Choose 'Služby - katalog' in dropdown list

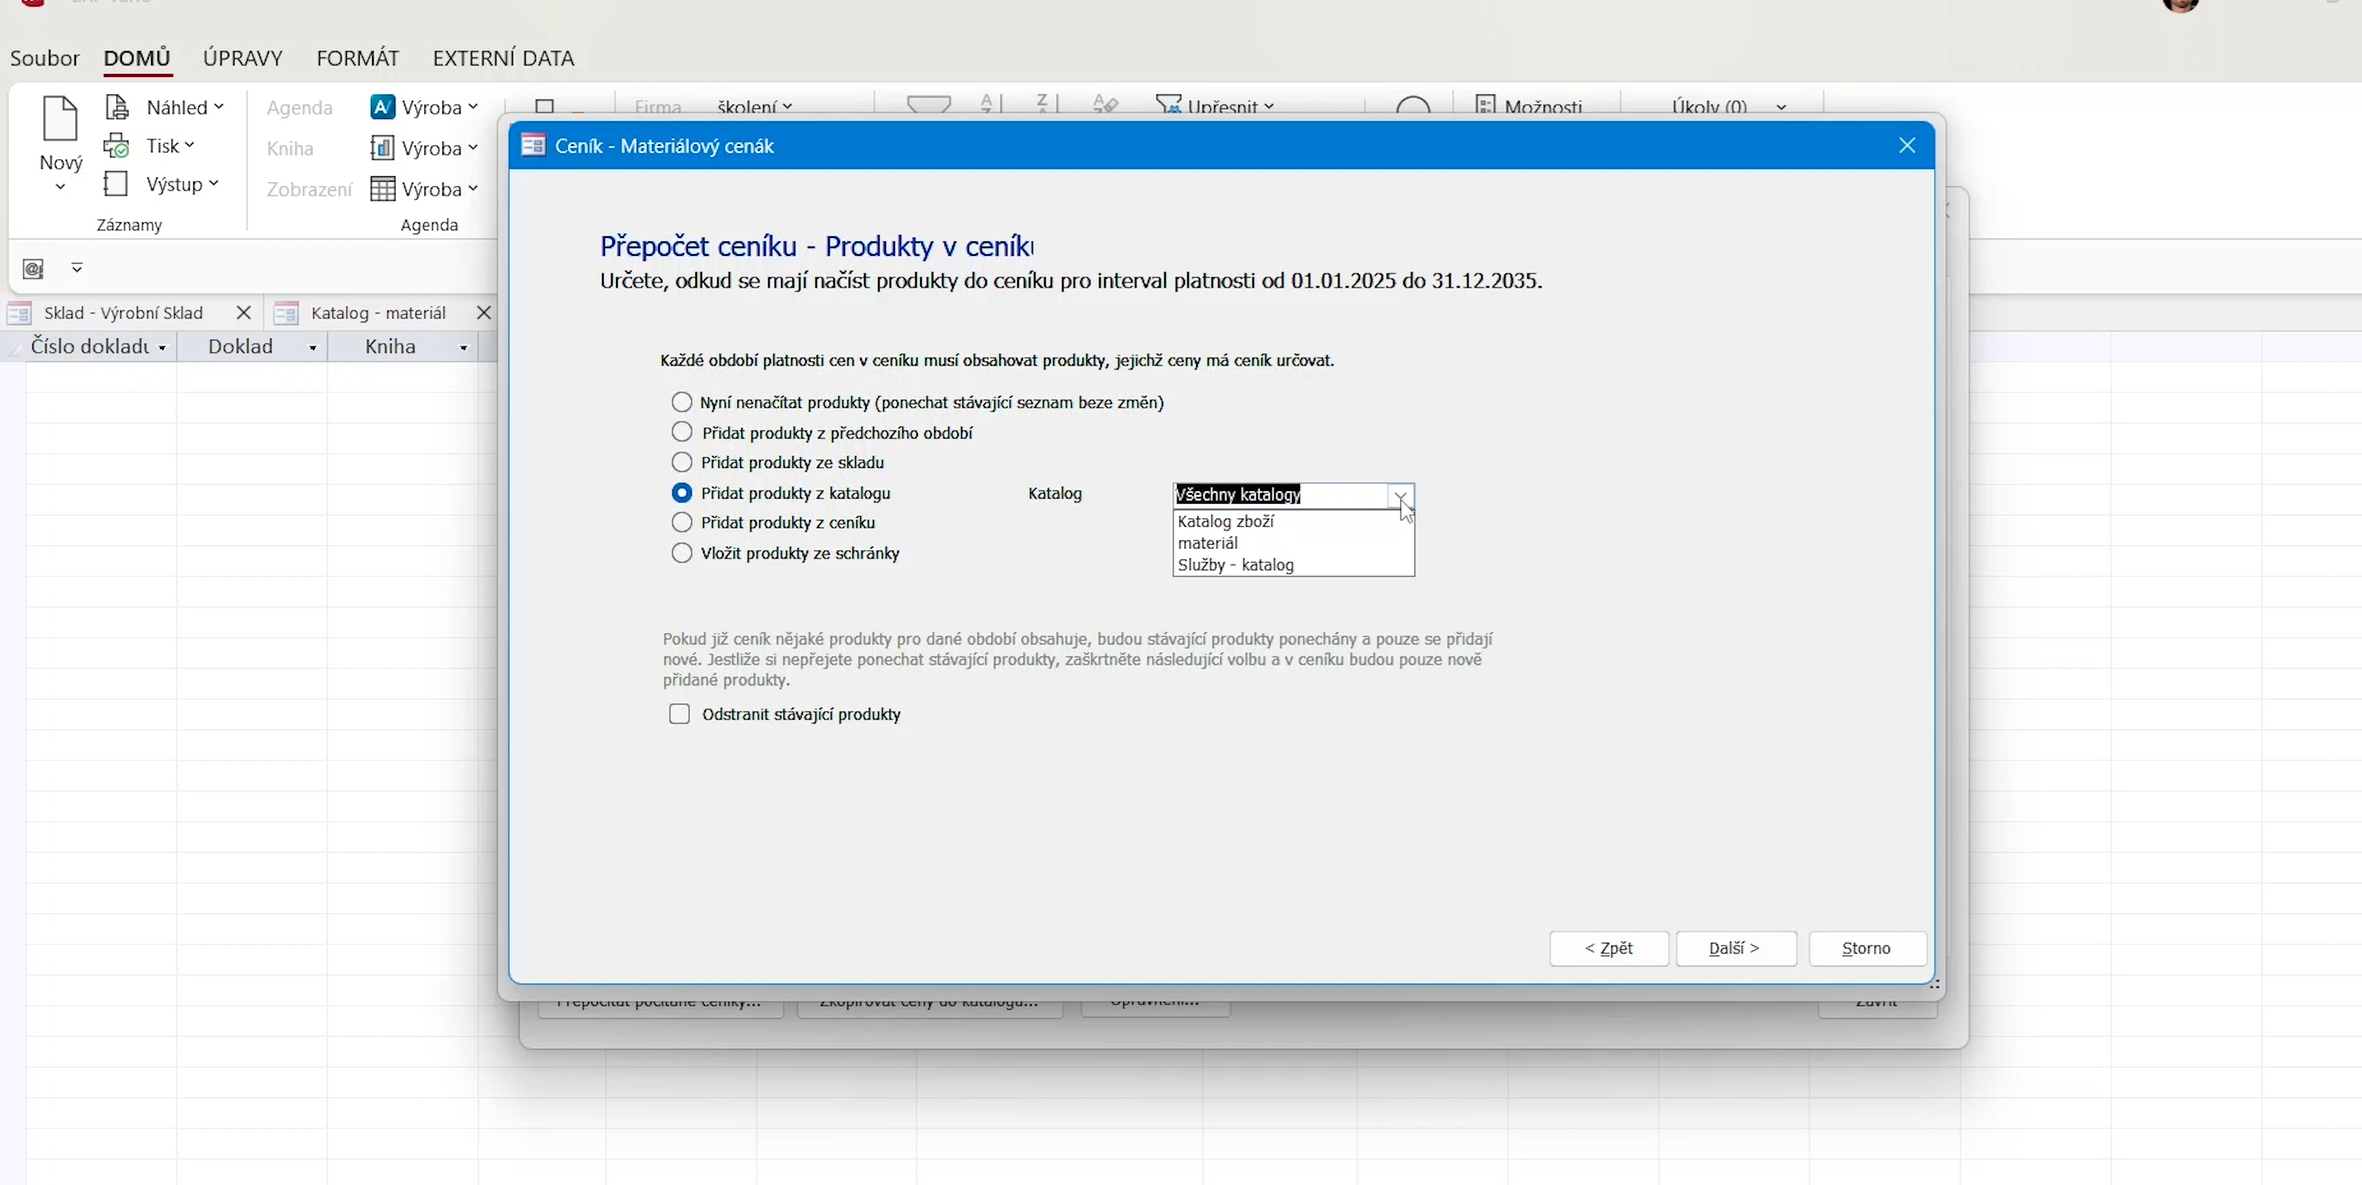pyautogui.click(x=1236, y=565)
